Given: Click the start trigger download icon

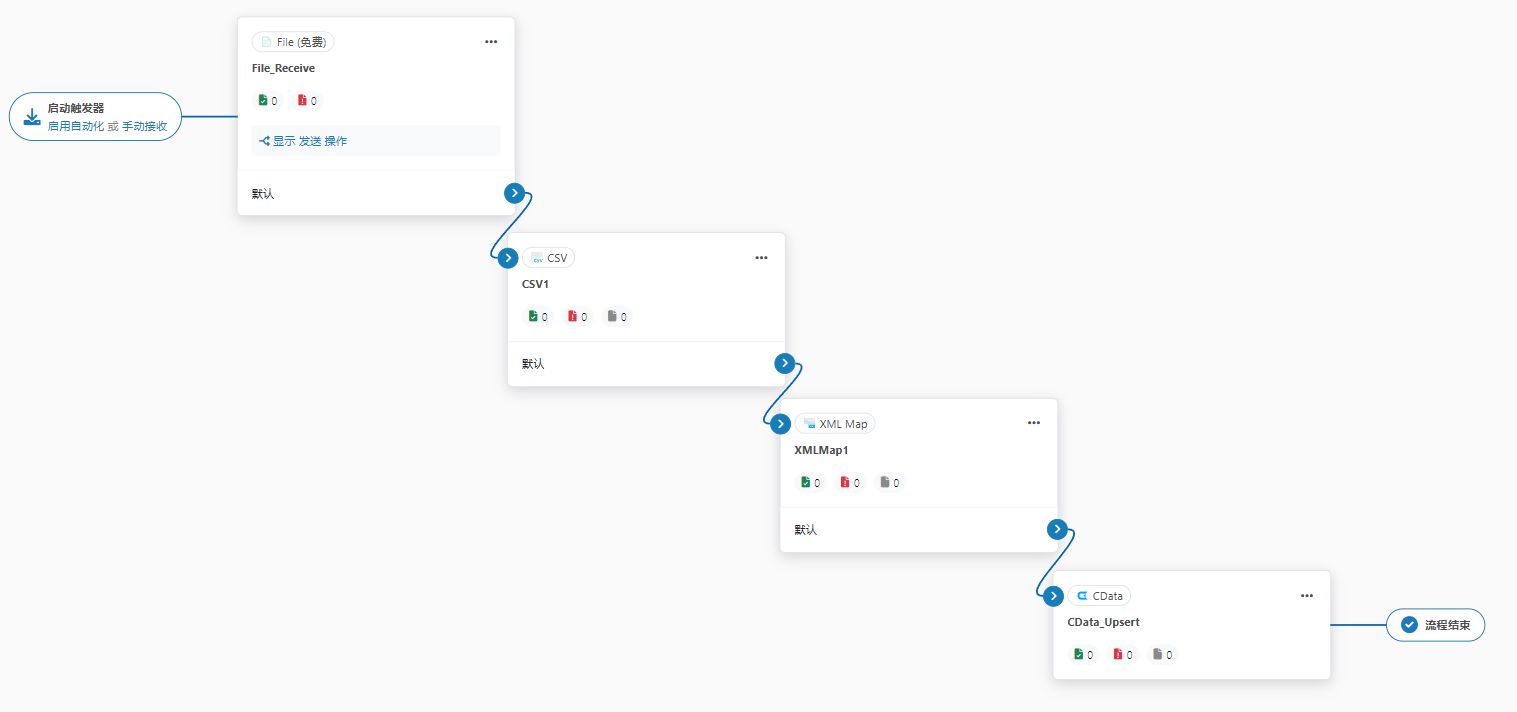Looking at the screenshot, I should 32,117.
